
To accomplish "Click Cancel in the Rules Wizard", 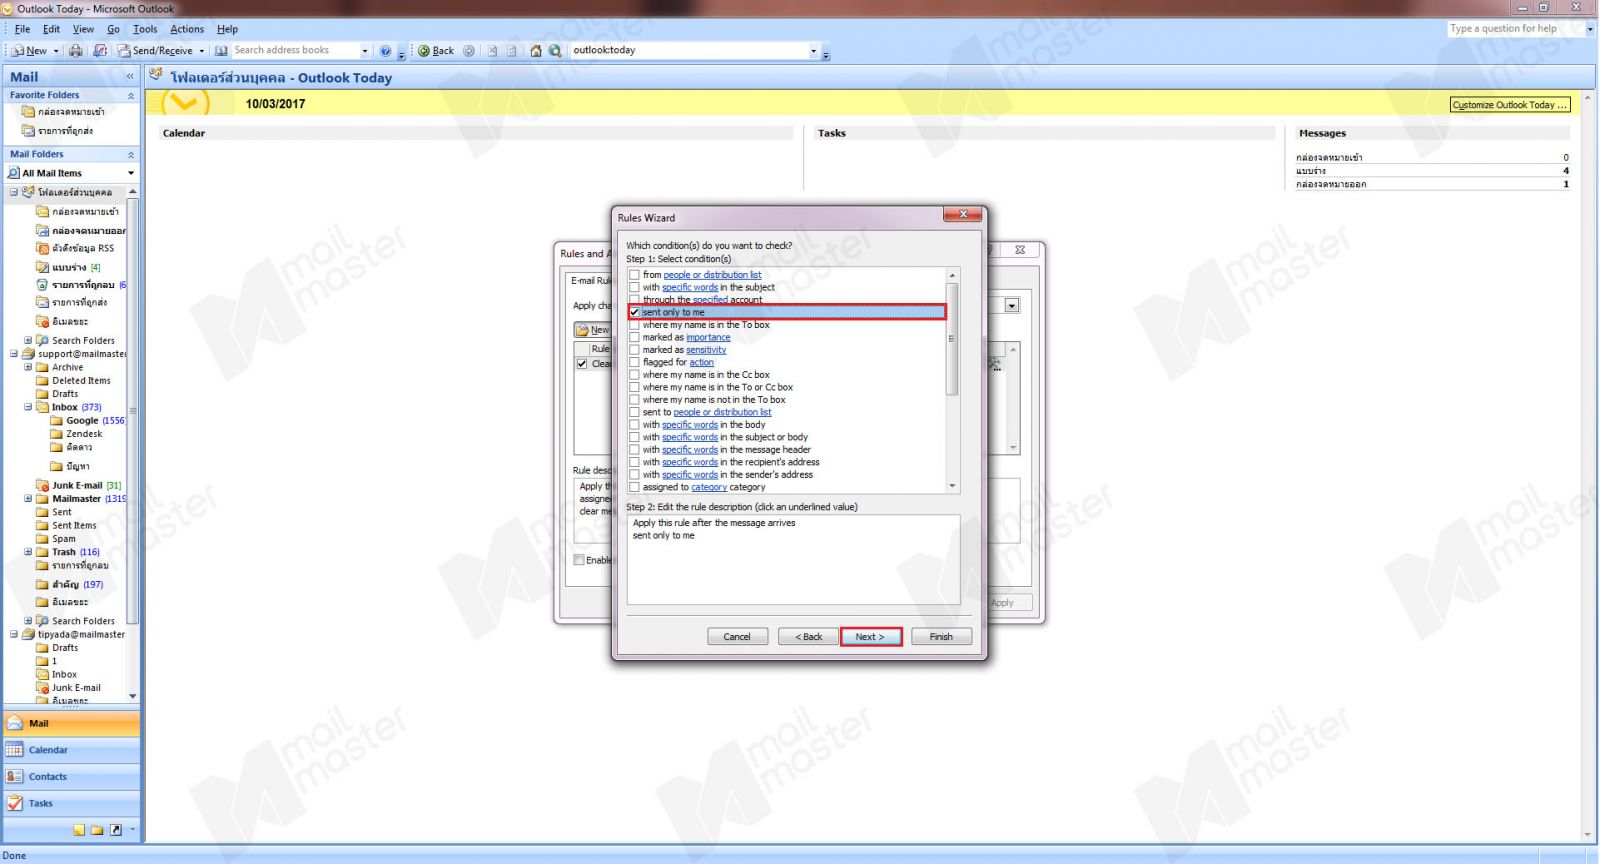I will (737, 637).
